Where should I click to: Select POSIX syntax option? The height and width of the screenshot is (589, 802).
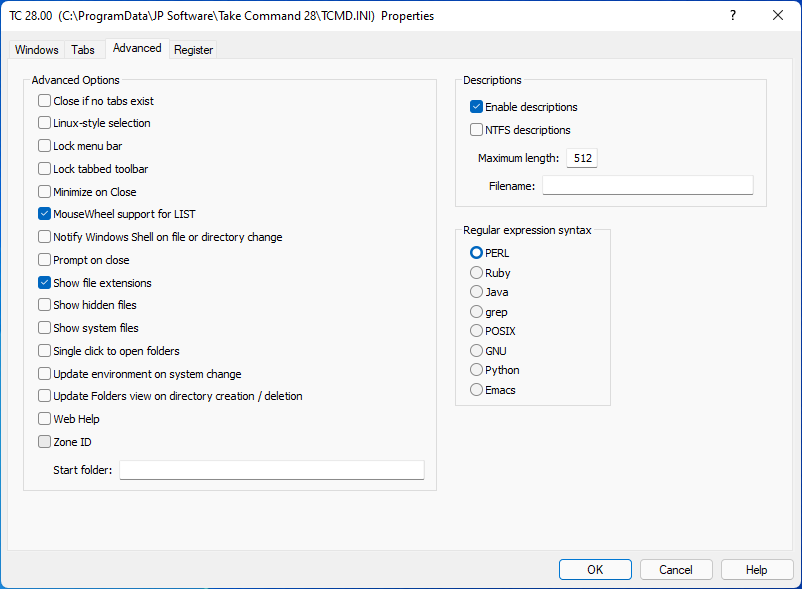point(476,331)
